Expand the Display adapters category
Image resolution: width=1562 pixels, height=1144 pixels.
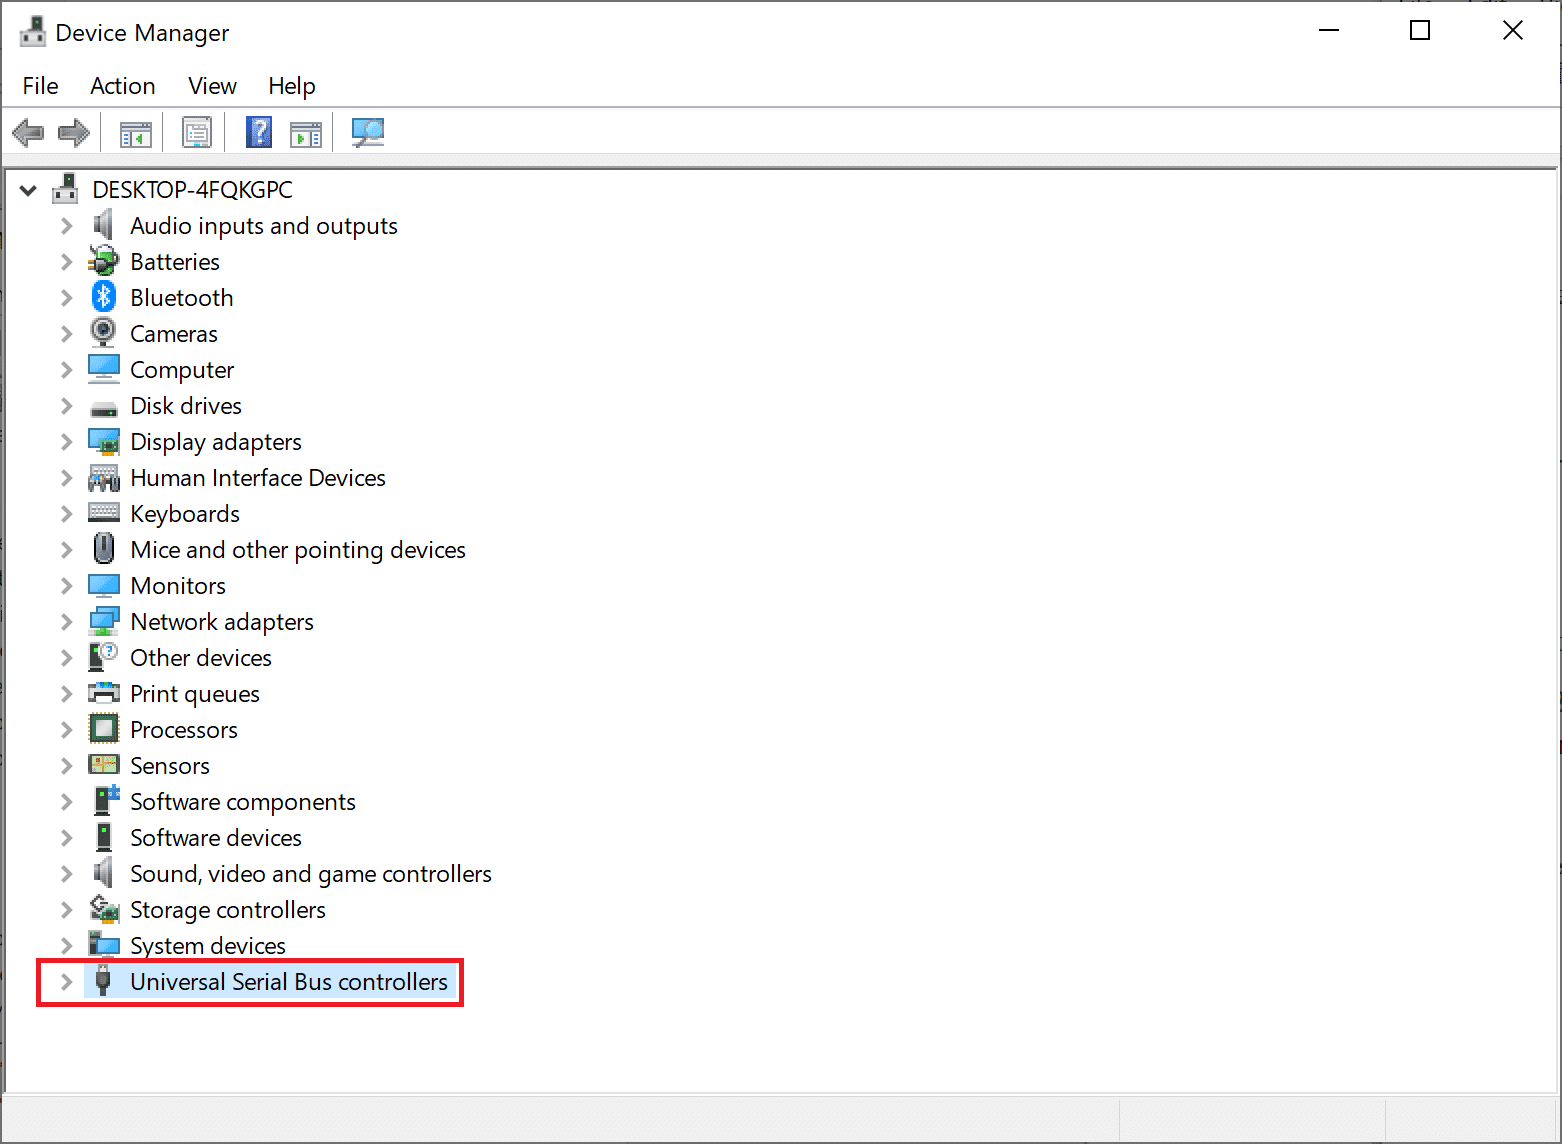pos(67,442)
